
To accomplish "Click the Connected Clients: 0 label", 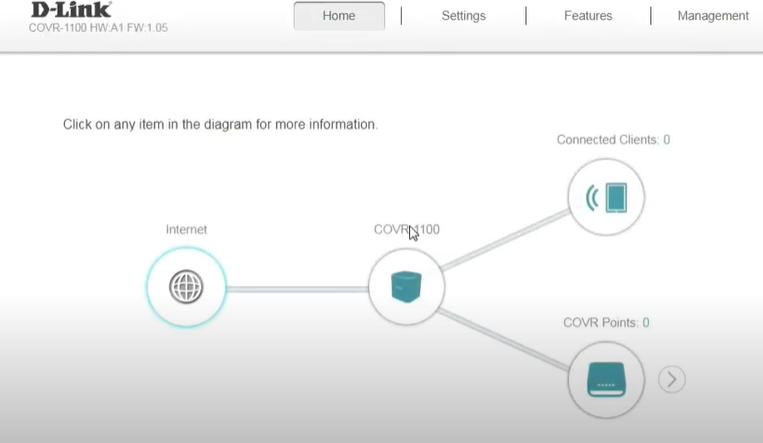I will click(x=613, y=140).
